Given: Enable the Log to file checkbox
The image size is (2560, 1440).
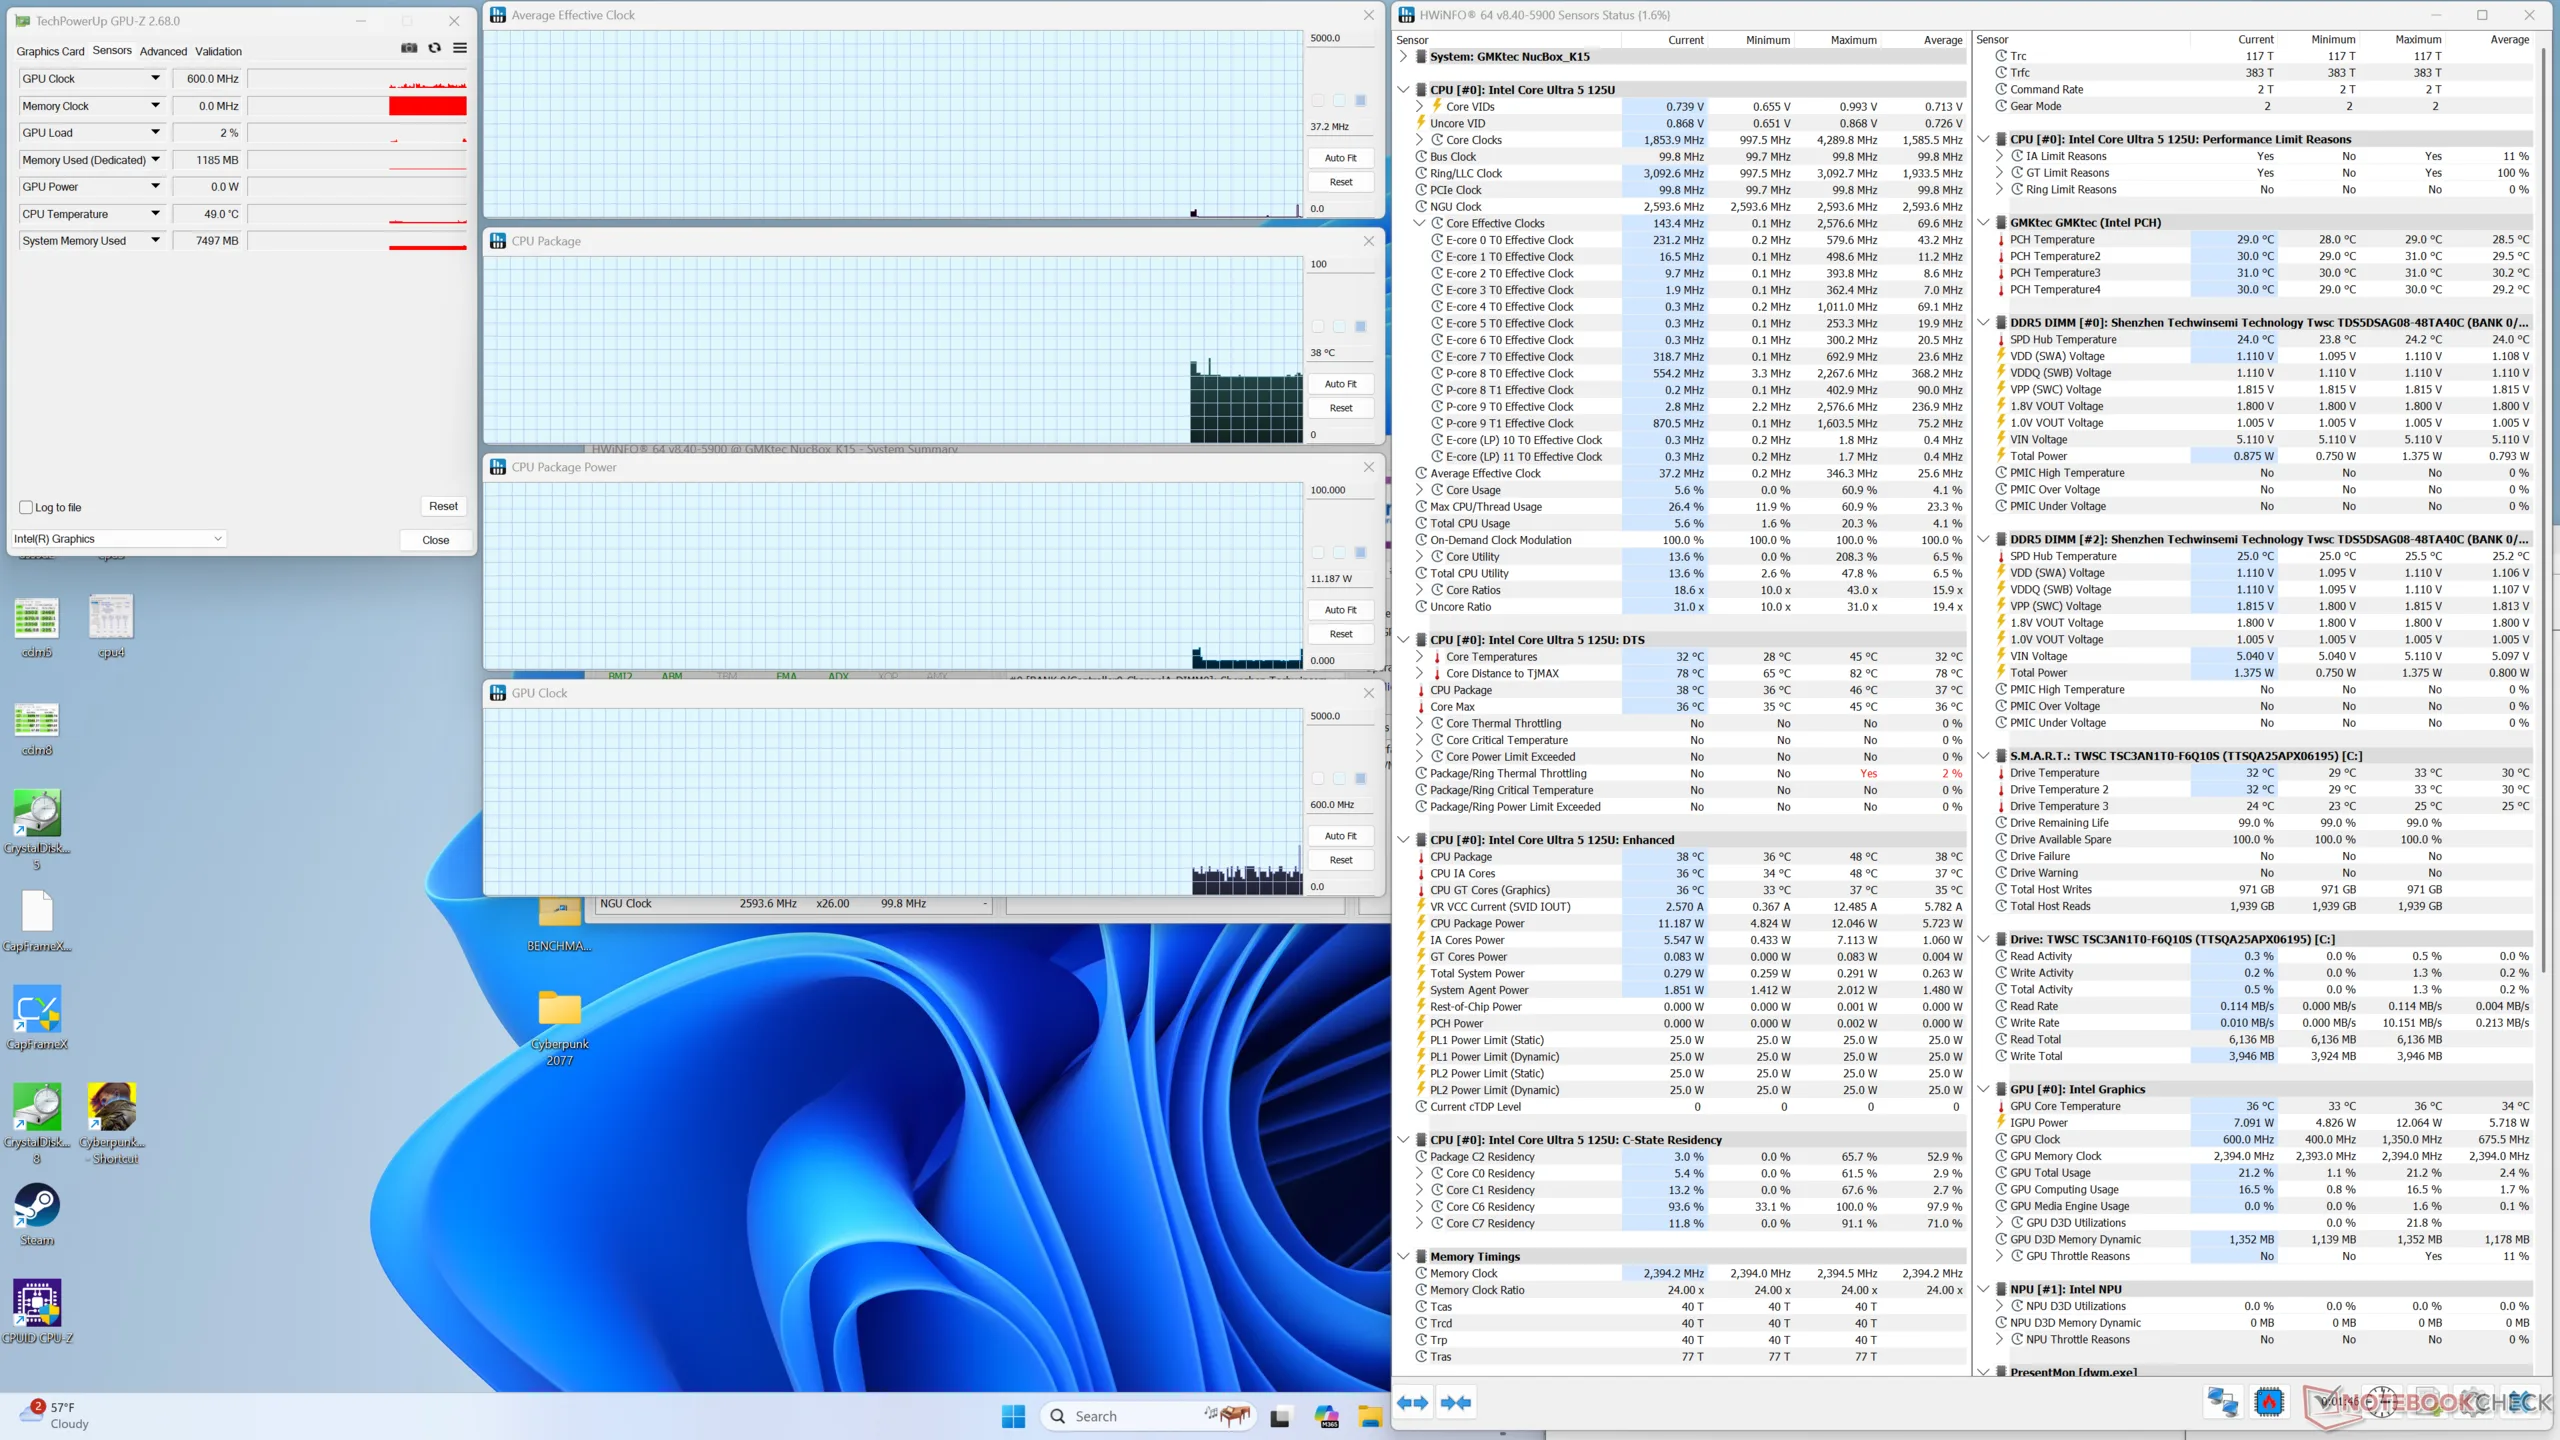Looking at the screenshot, I should pyautogui.click(x=27, y=507).
